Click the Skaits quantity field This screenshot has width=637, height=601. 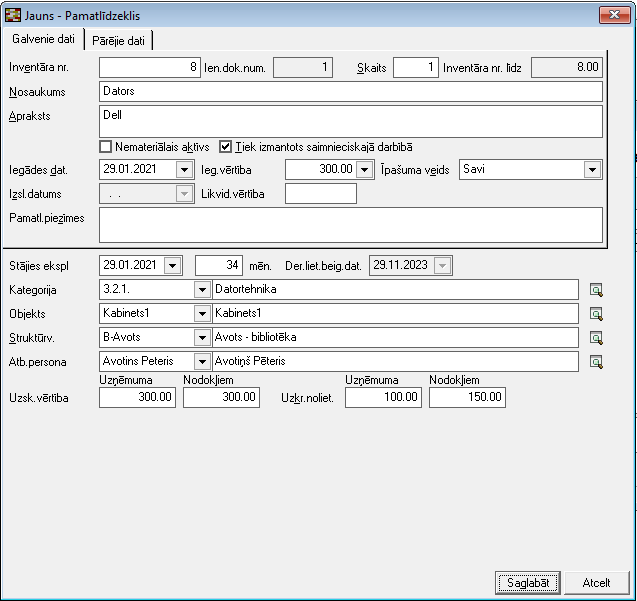pyautogui.click(x=416, y=67)
